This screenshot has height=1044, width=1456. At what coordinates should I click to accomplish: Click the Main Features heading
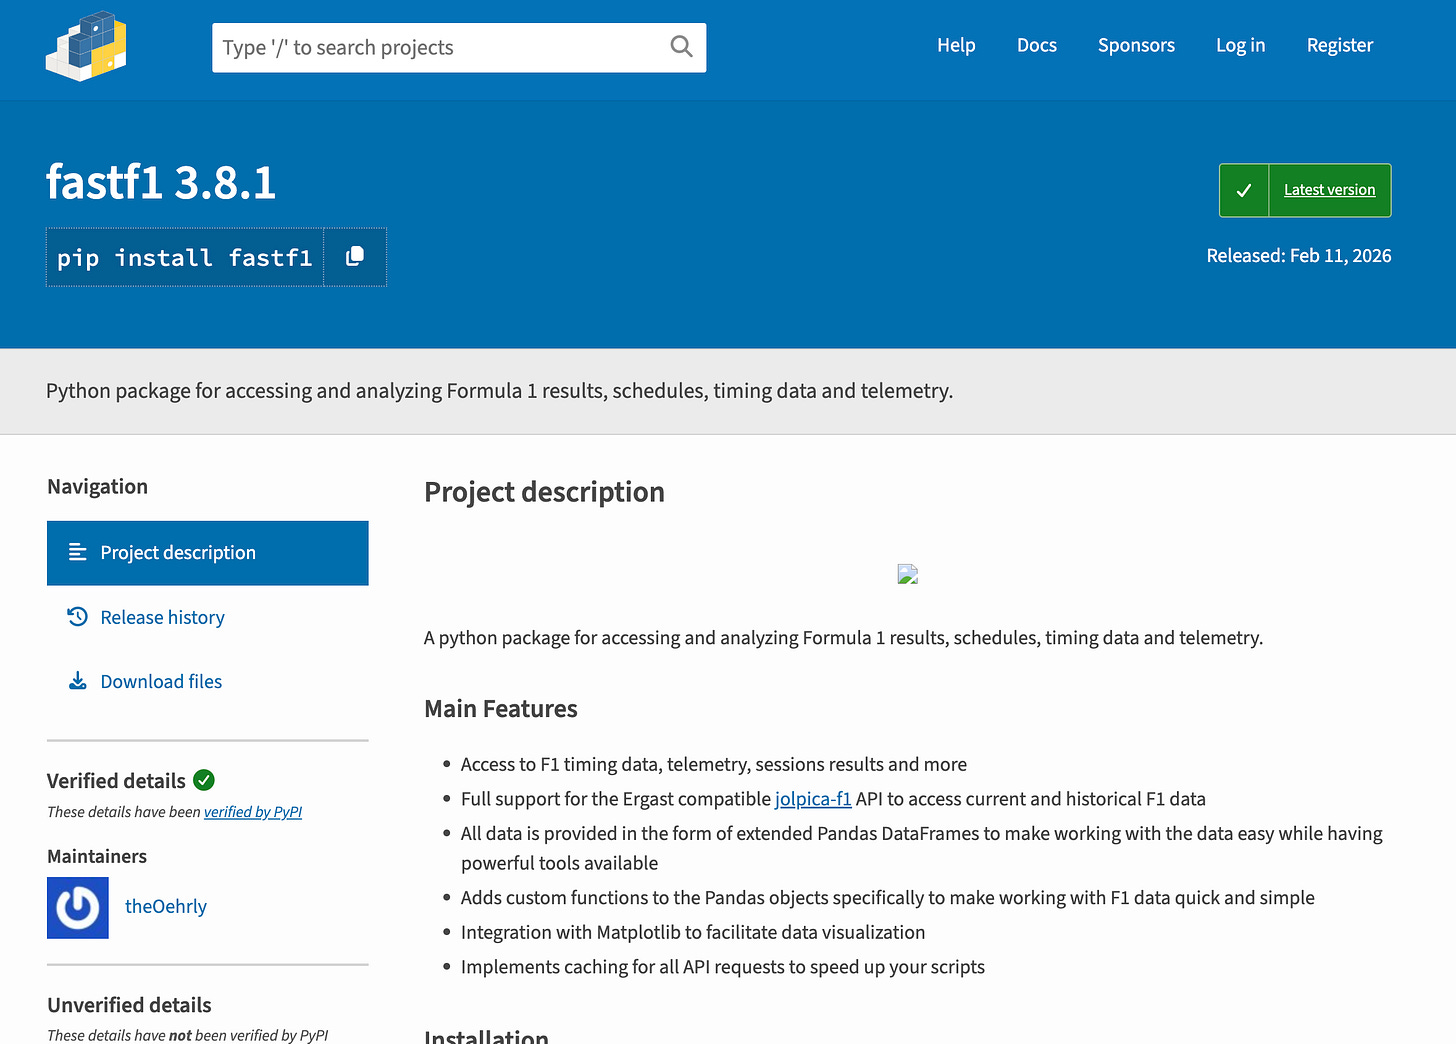click(x=501, y=709)
